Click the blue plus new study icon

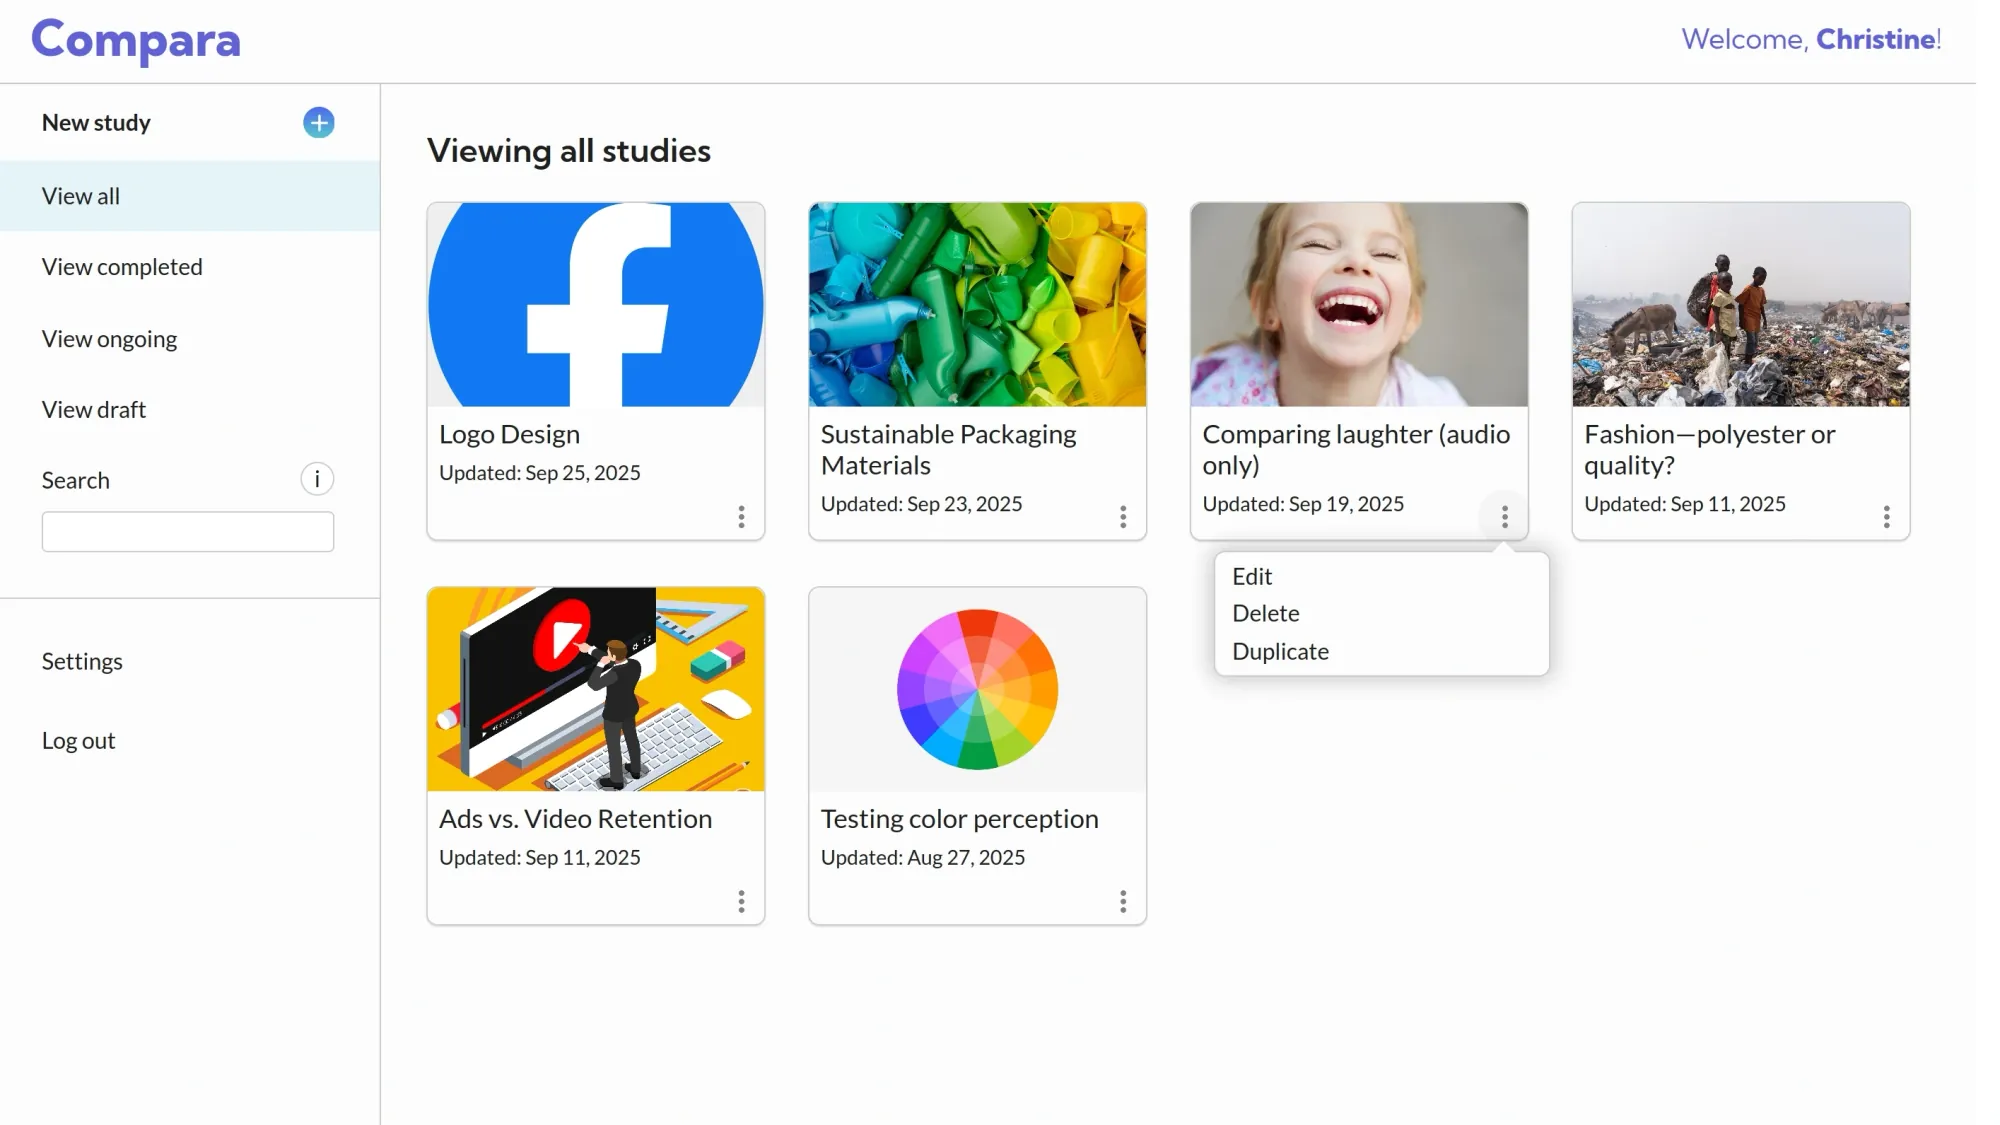coord(318,123)
